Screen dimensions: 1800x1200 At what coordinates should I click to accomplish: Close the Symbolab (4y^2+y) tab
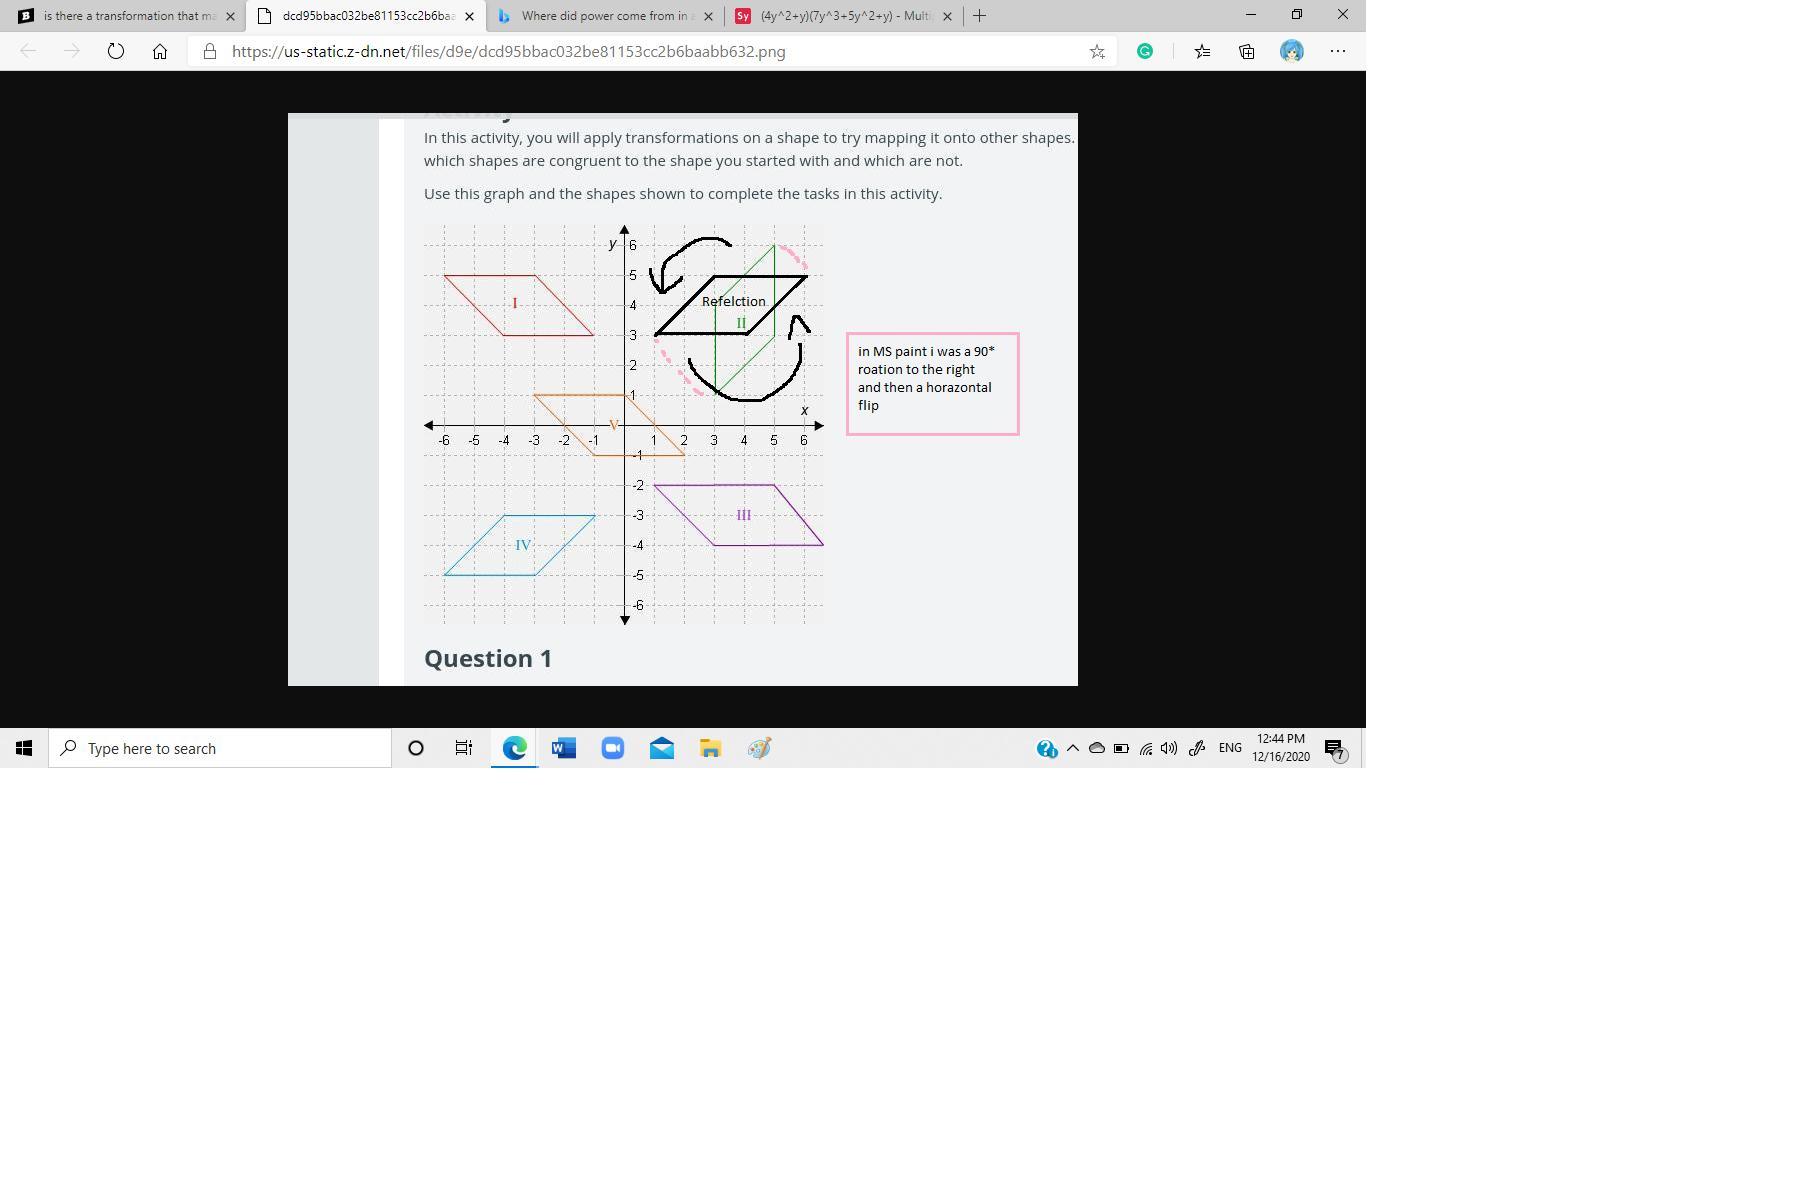(x=948, y=16)
